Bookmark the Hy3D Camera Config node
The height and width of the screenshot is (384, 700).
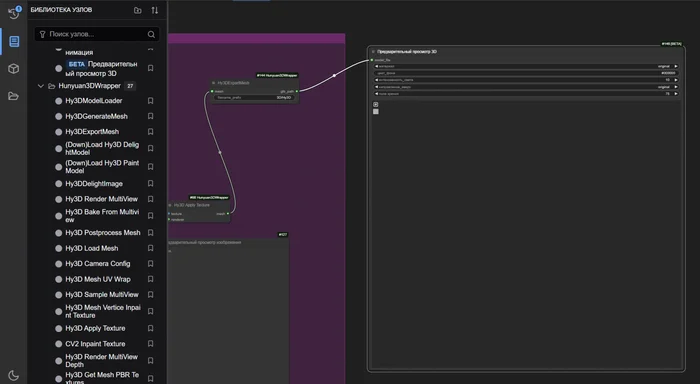(150, 264)
